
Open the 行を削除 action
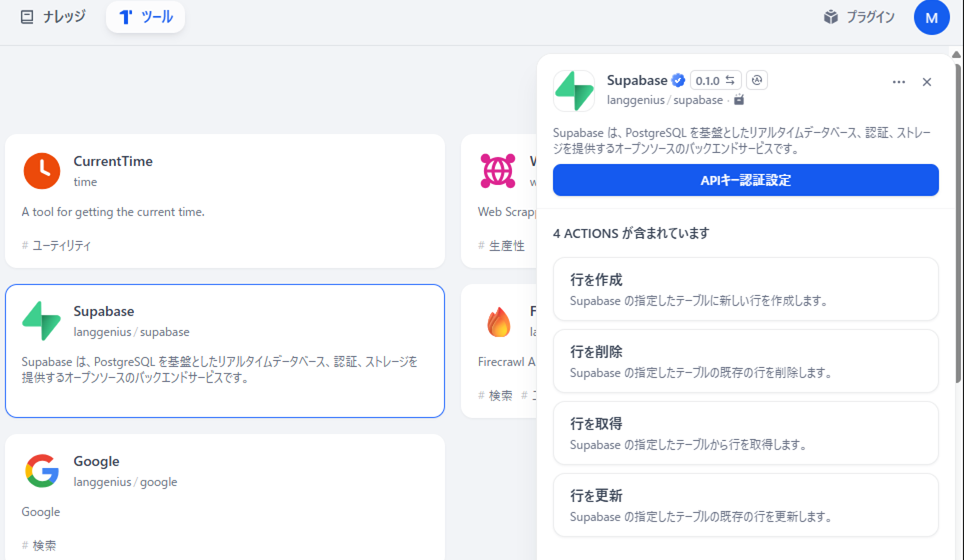[745, 361]
